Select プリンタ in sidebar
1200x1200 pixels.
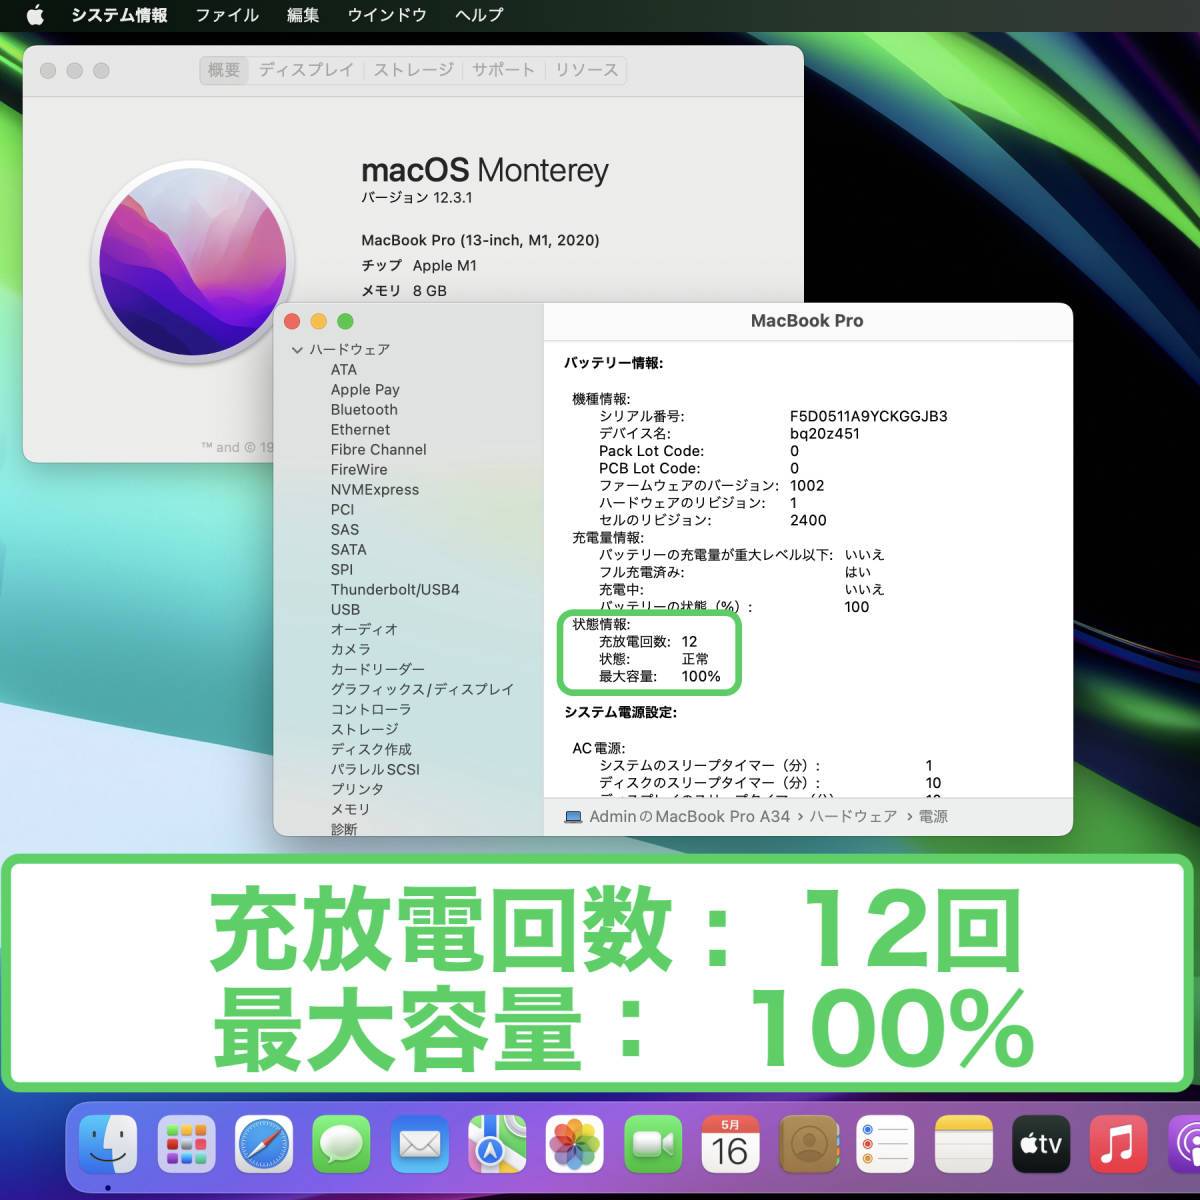(x=358, y=790)
